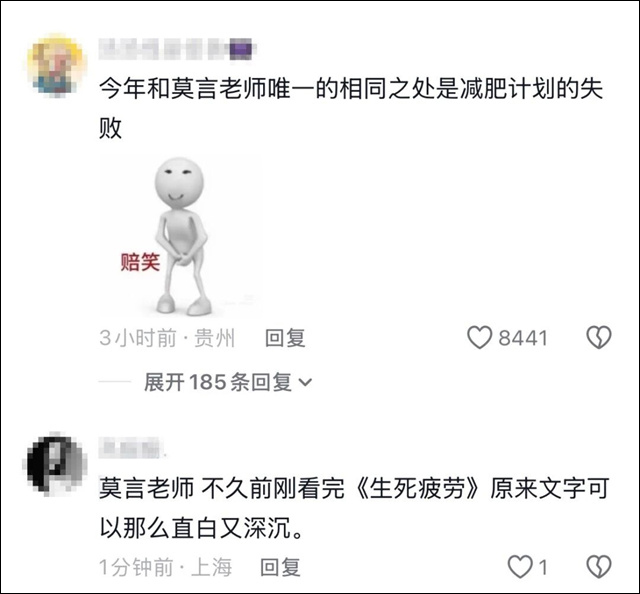Open the first commenter's blurred avatar

click(x=55, y=65)
